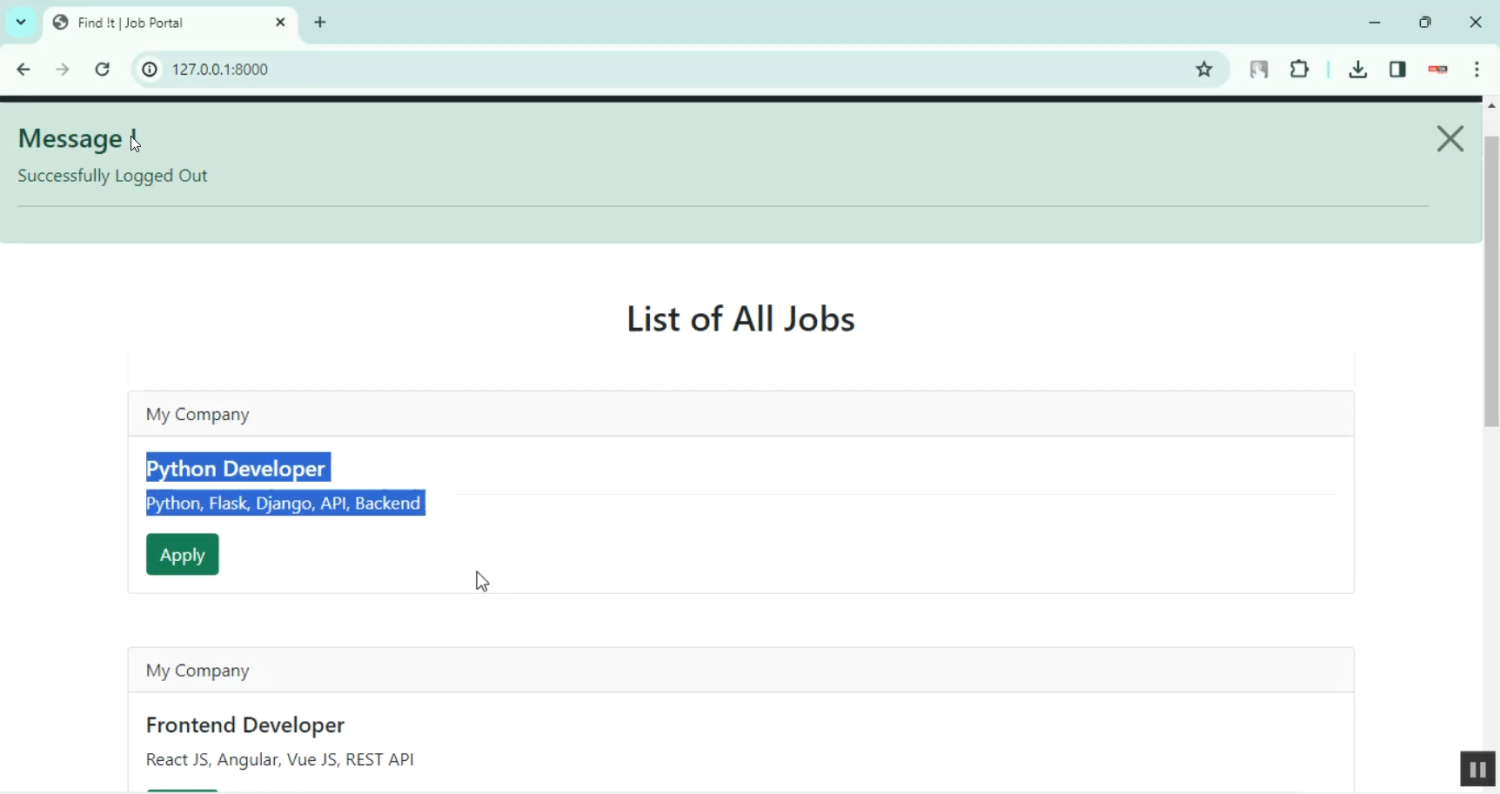Click the page vertical scrollbar thumb

pos(1491,280)
